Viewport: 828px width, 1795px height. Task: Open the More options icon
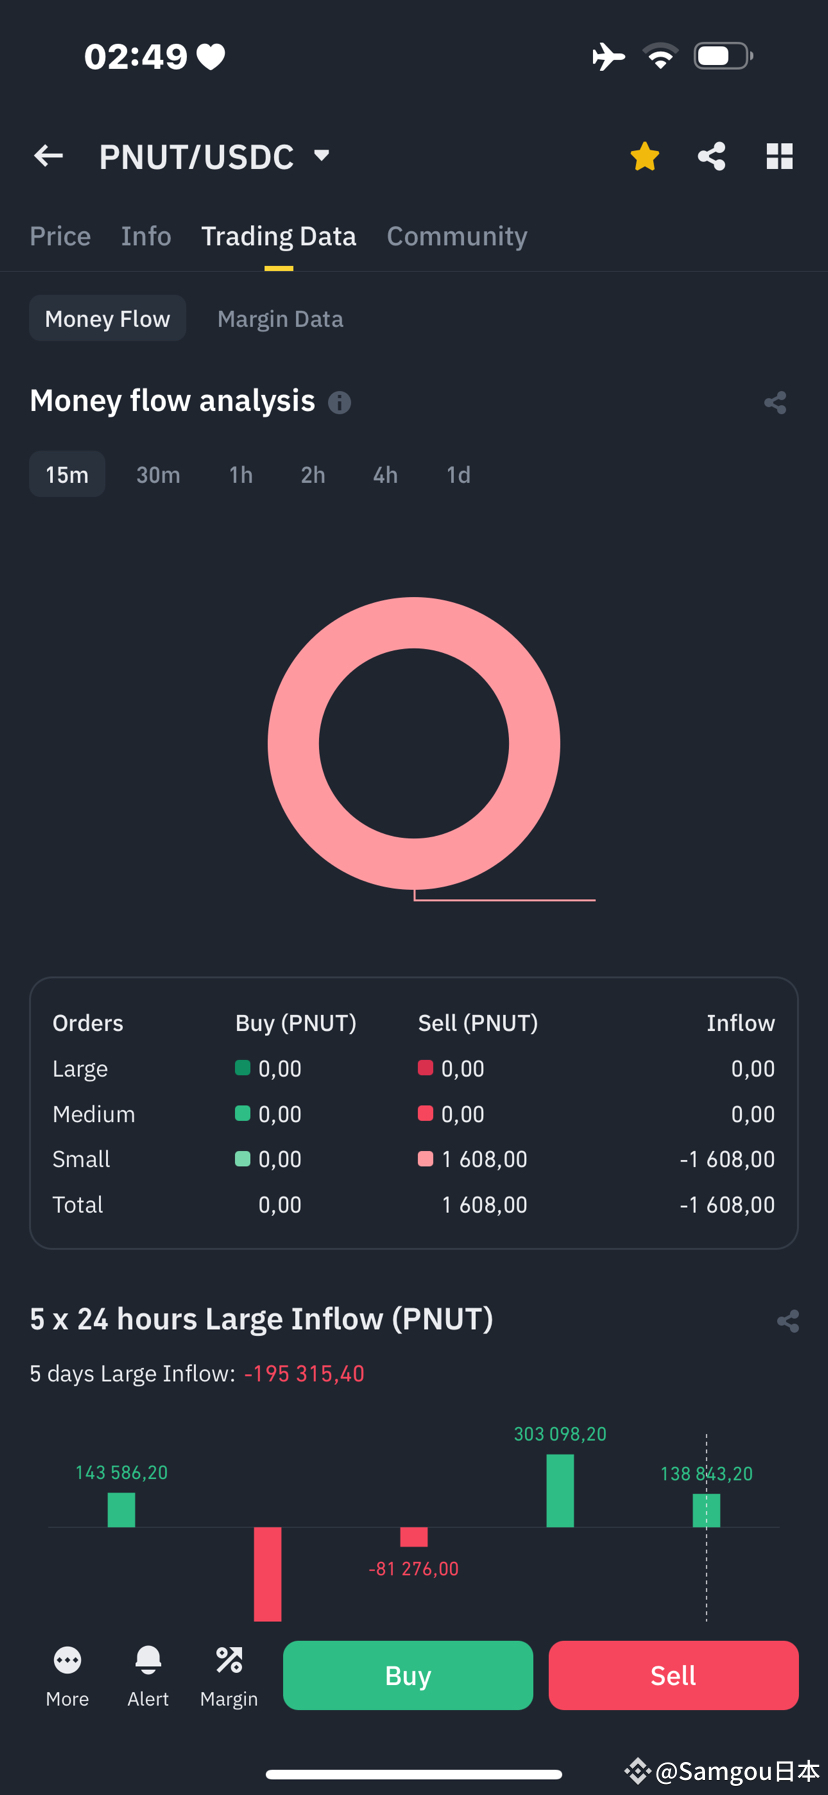[x=67, y=1661]
